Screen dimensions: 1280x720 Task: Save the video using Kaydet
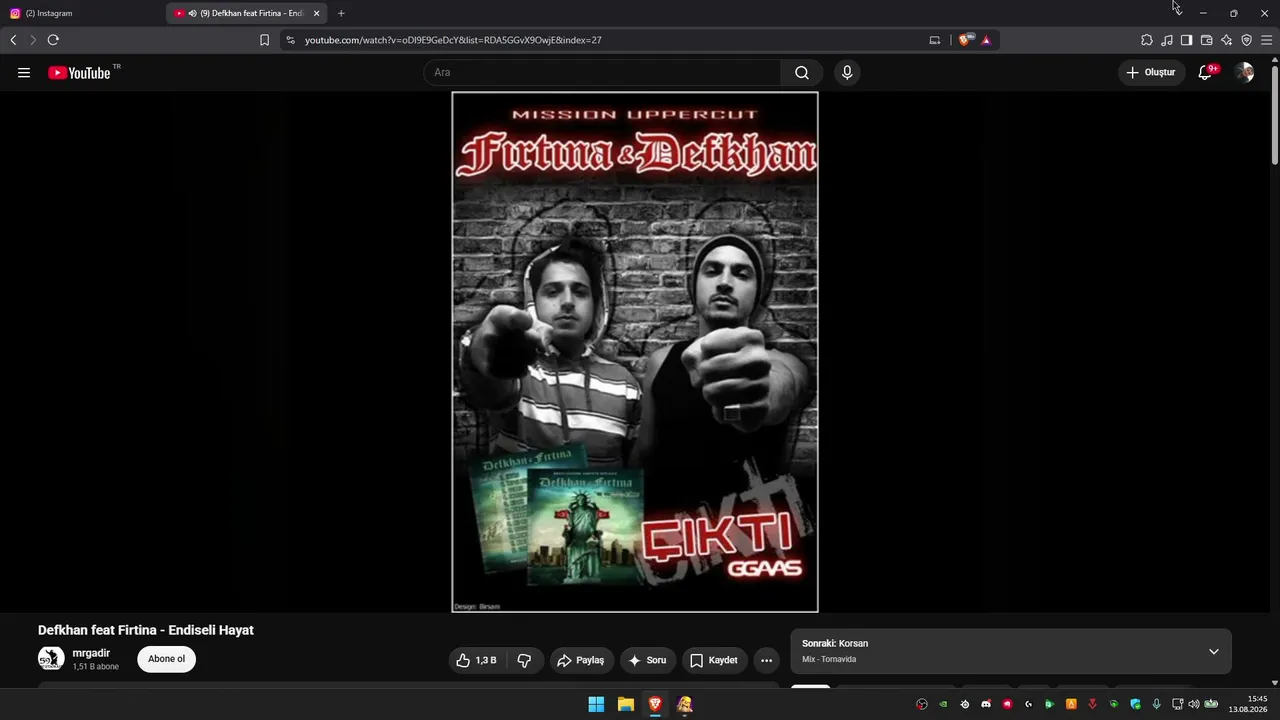coord(714,660)
